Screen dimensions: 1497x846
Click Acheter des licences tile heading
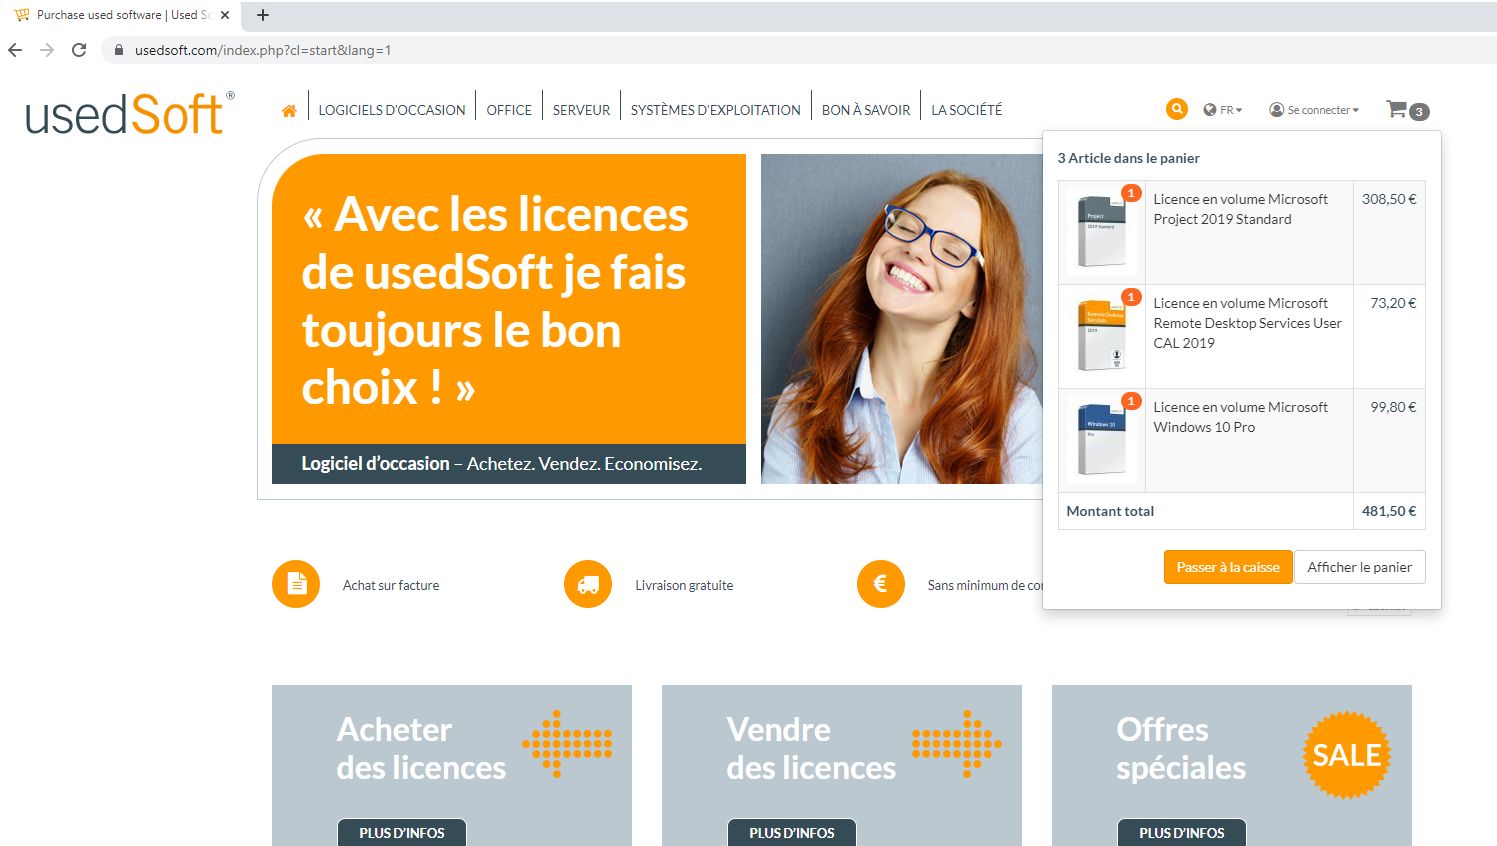pyautogui.click(x=421, y=748)
